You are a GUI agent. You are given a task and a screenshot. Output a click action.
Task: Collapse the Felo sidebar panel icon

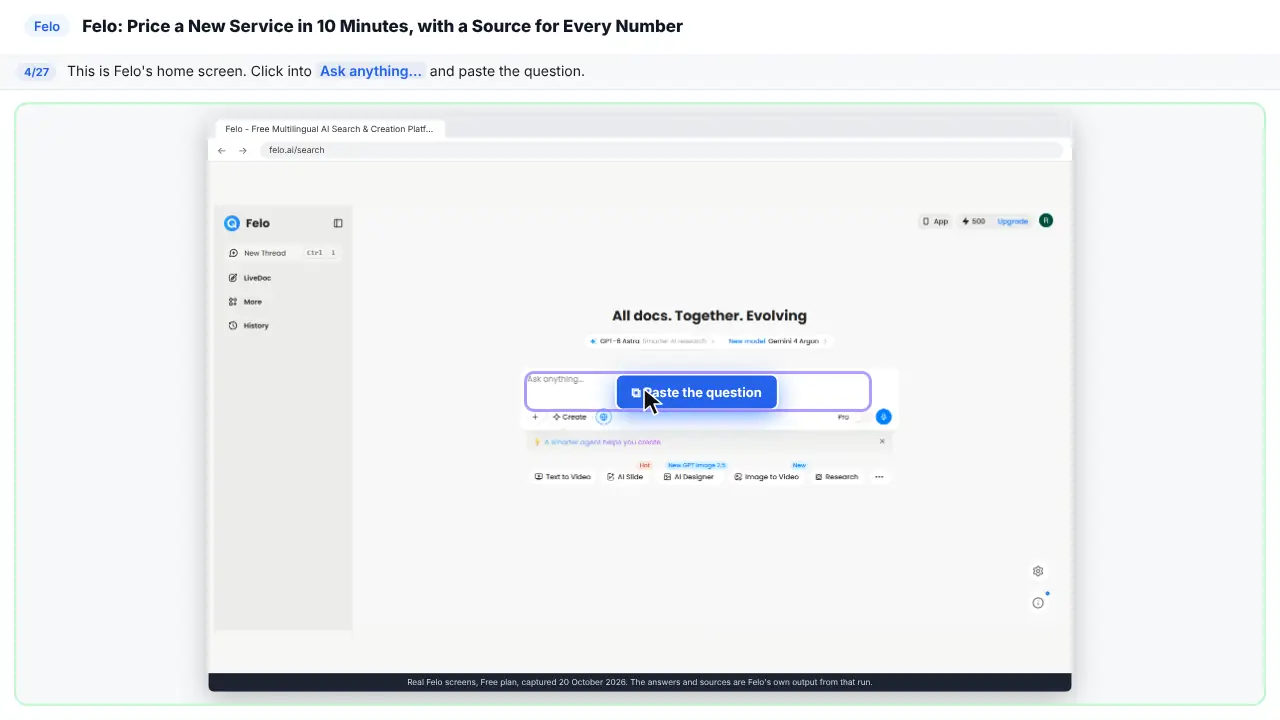pos(338,223)
